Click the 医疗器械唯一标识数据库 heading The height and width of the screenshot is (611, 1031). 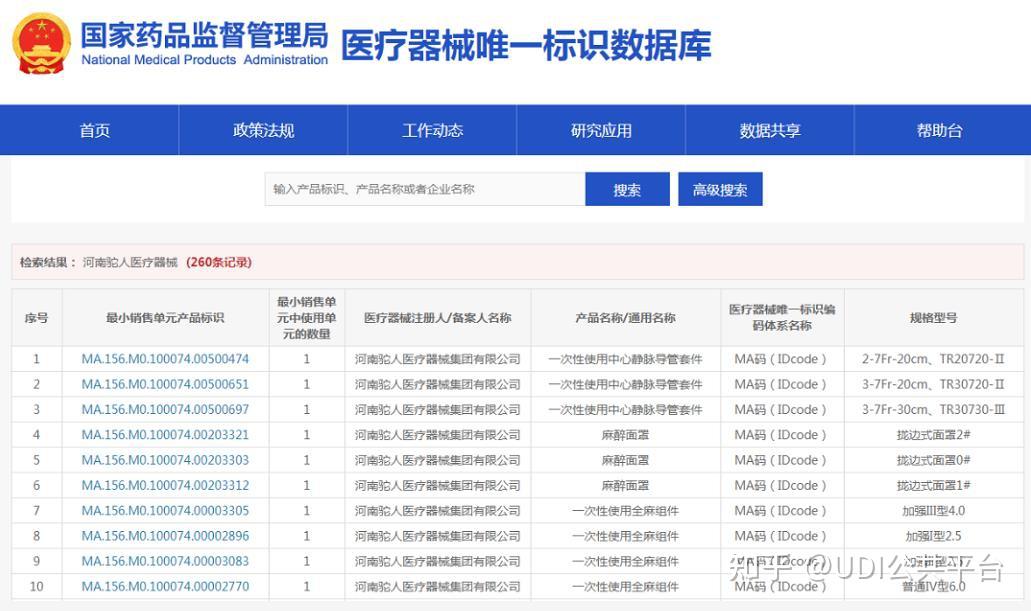coord(526,45)
